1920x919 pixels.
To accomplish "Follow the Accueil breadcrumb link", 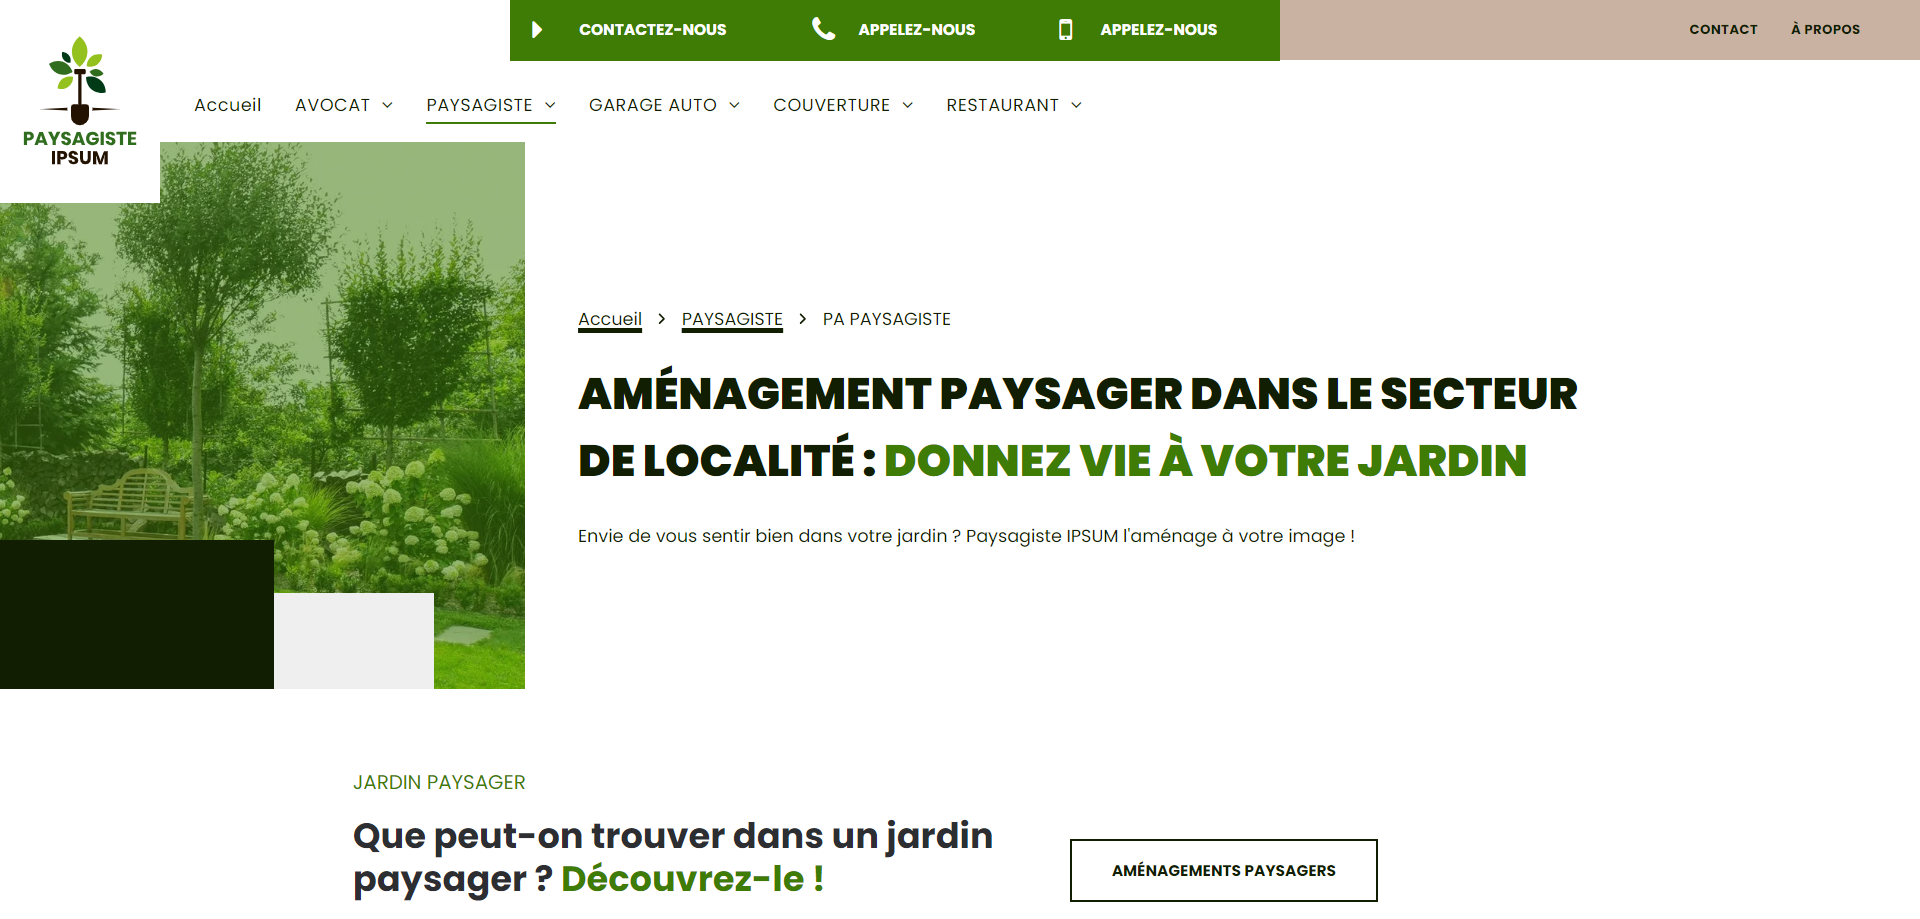I will point(610,319).
